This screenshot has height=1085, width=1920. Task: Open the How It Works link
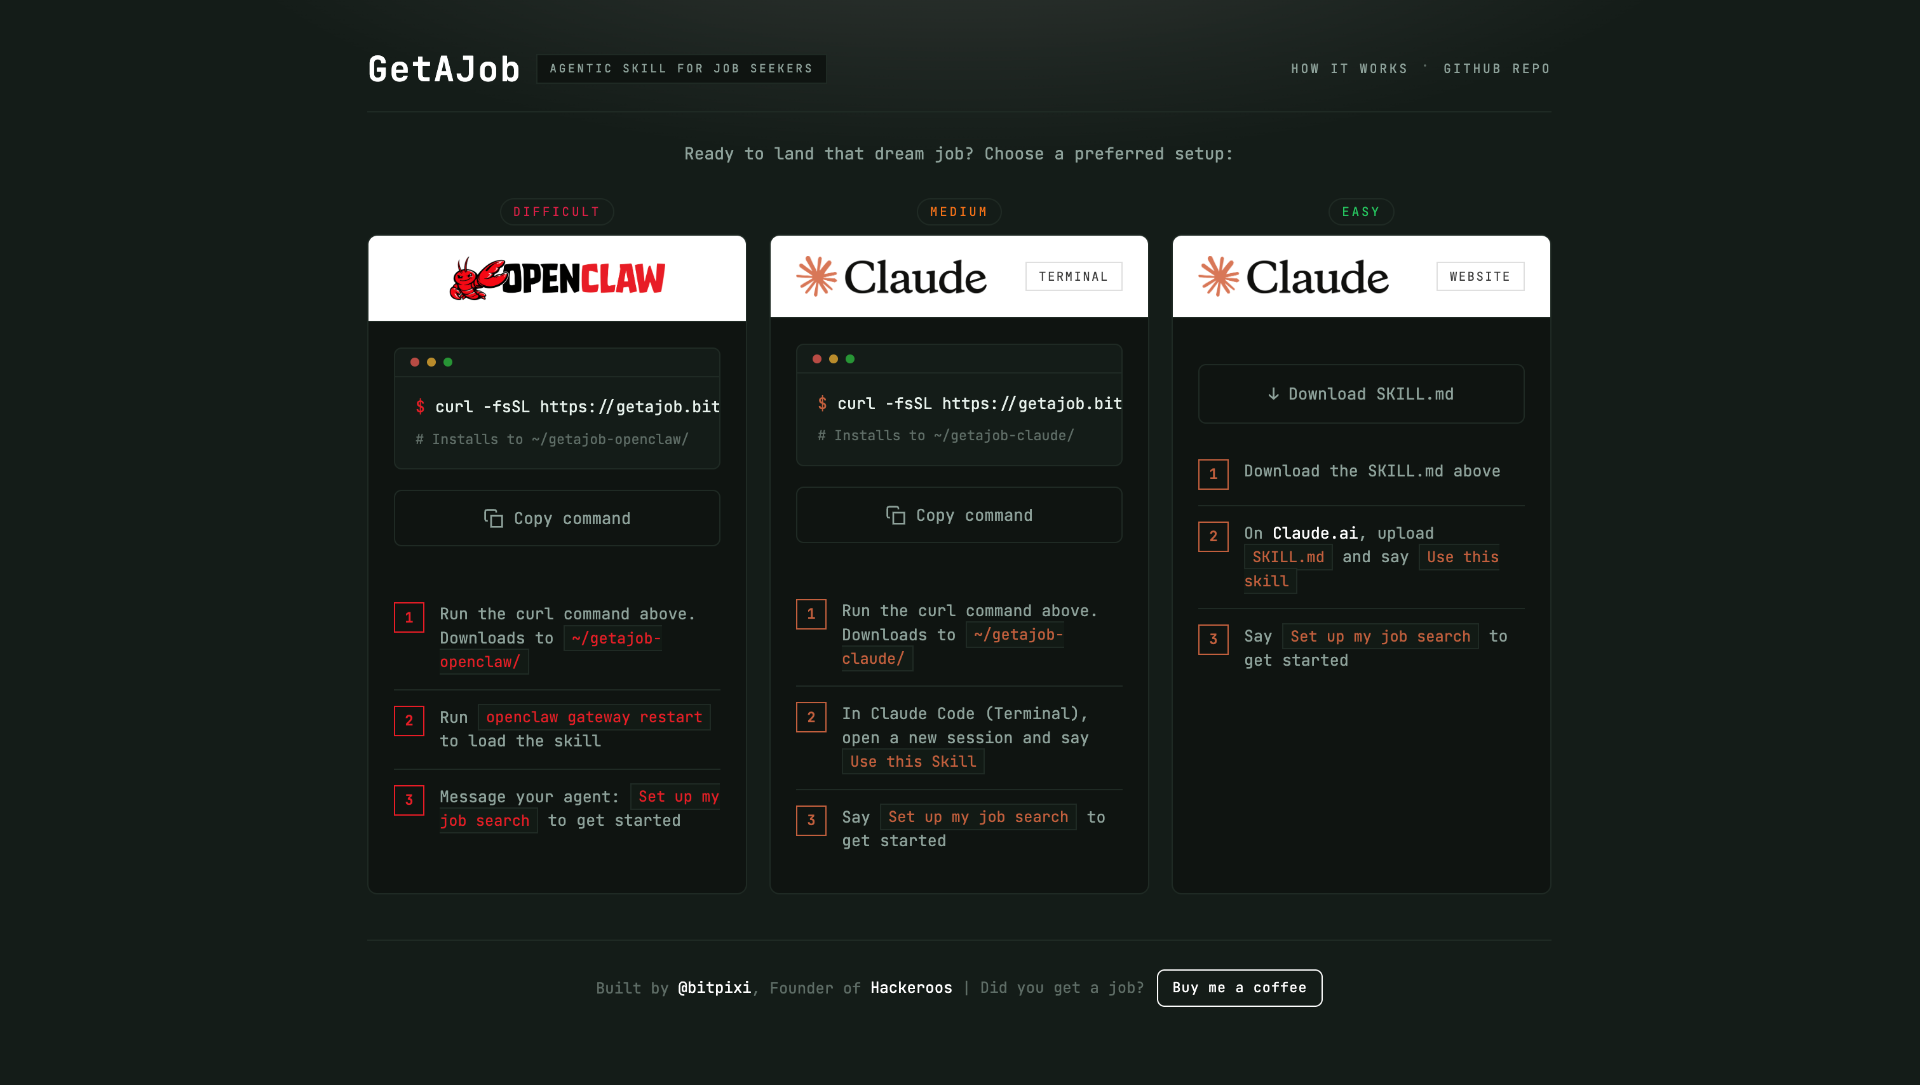(x=1349, y=69)
